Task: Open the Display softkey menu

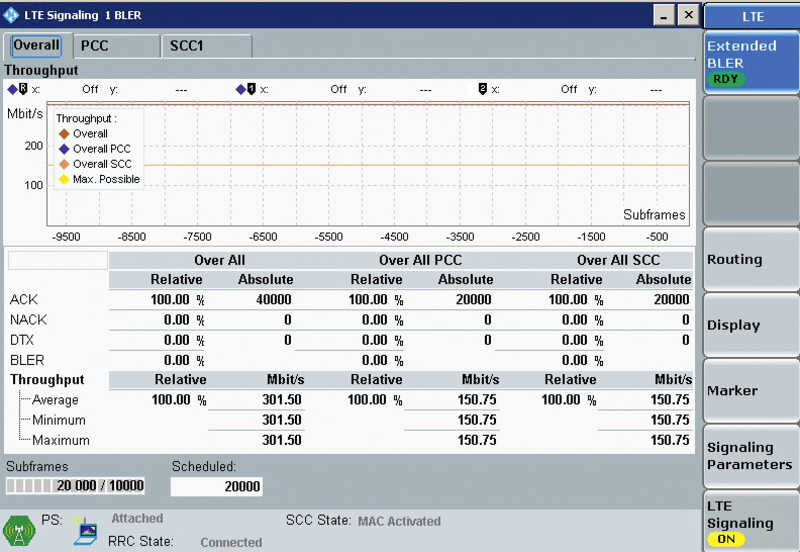Action: [x=751, y=325]
